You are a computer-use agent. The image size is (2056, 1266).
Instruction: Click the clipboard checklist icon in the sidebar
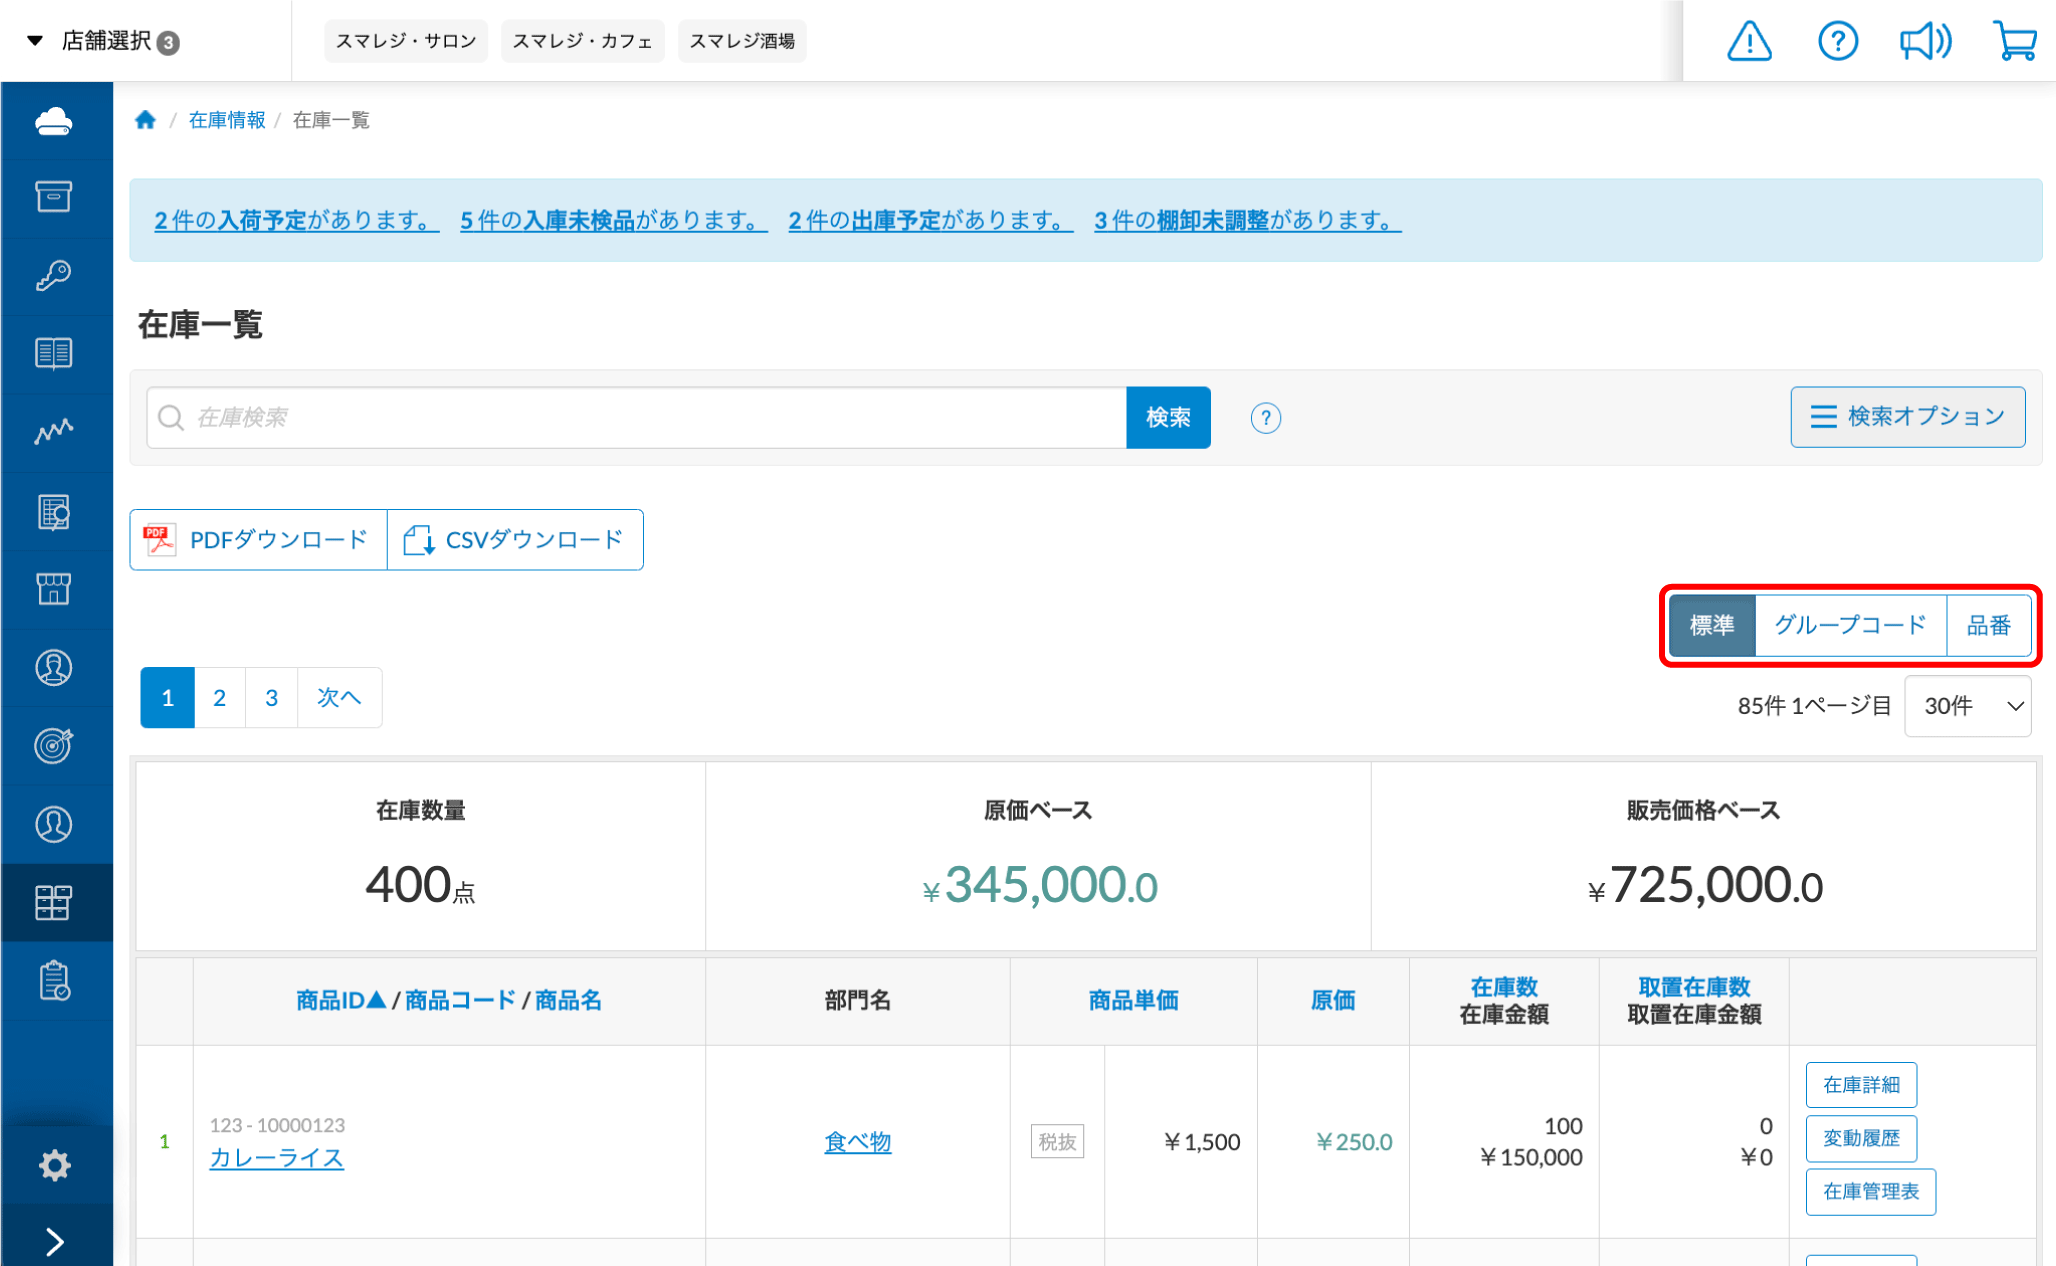coord(55,982)
